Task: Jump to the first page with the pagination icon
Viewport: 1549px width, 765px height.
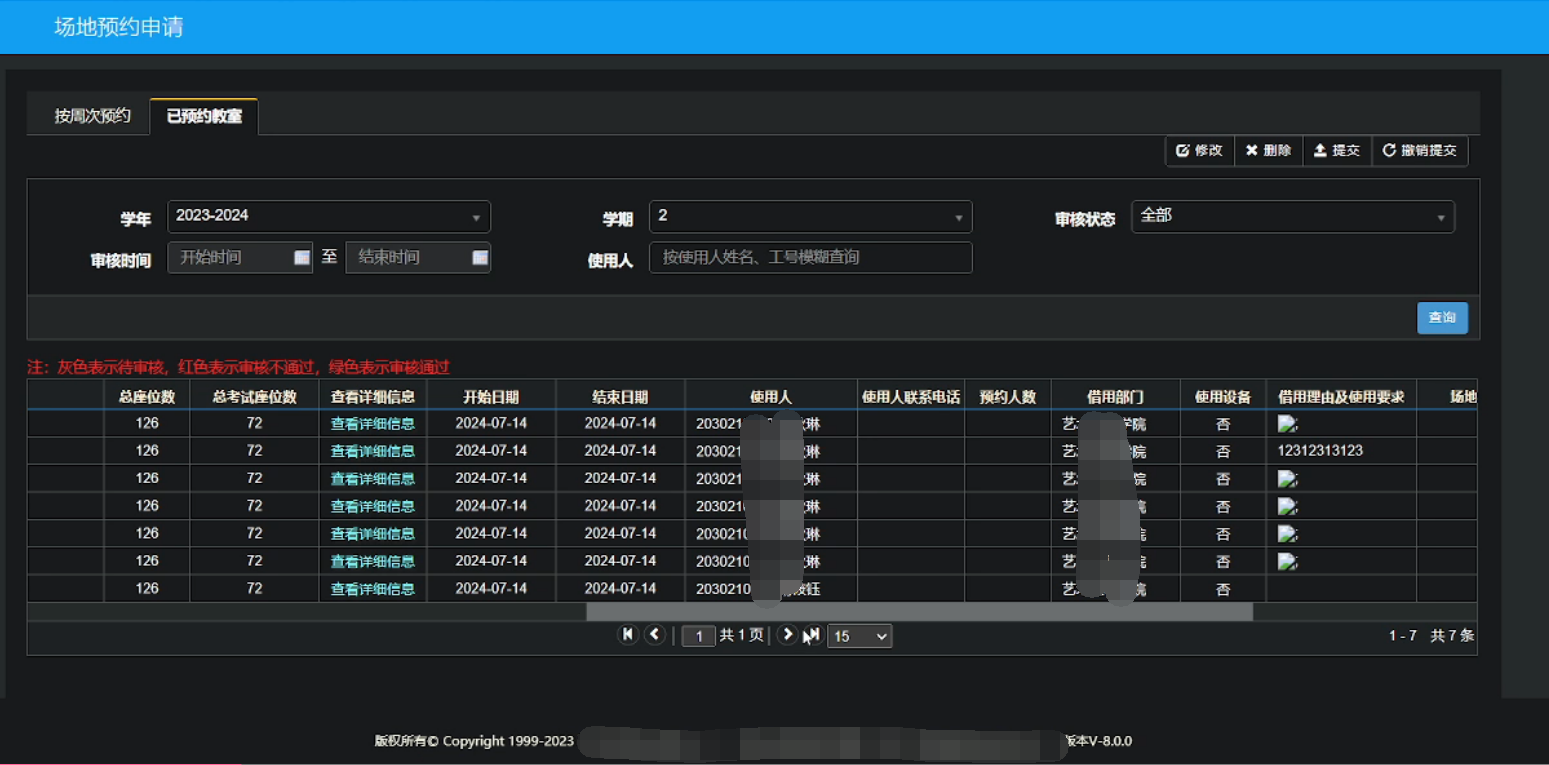Action: coord(628,635)
